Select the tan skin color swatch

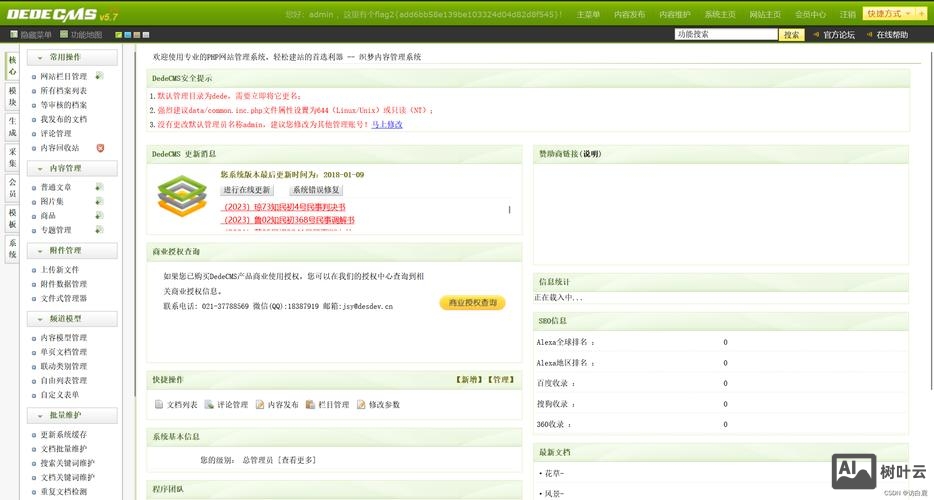[x=137, y=35]
